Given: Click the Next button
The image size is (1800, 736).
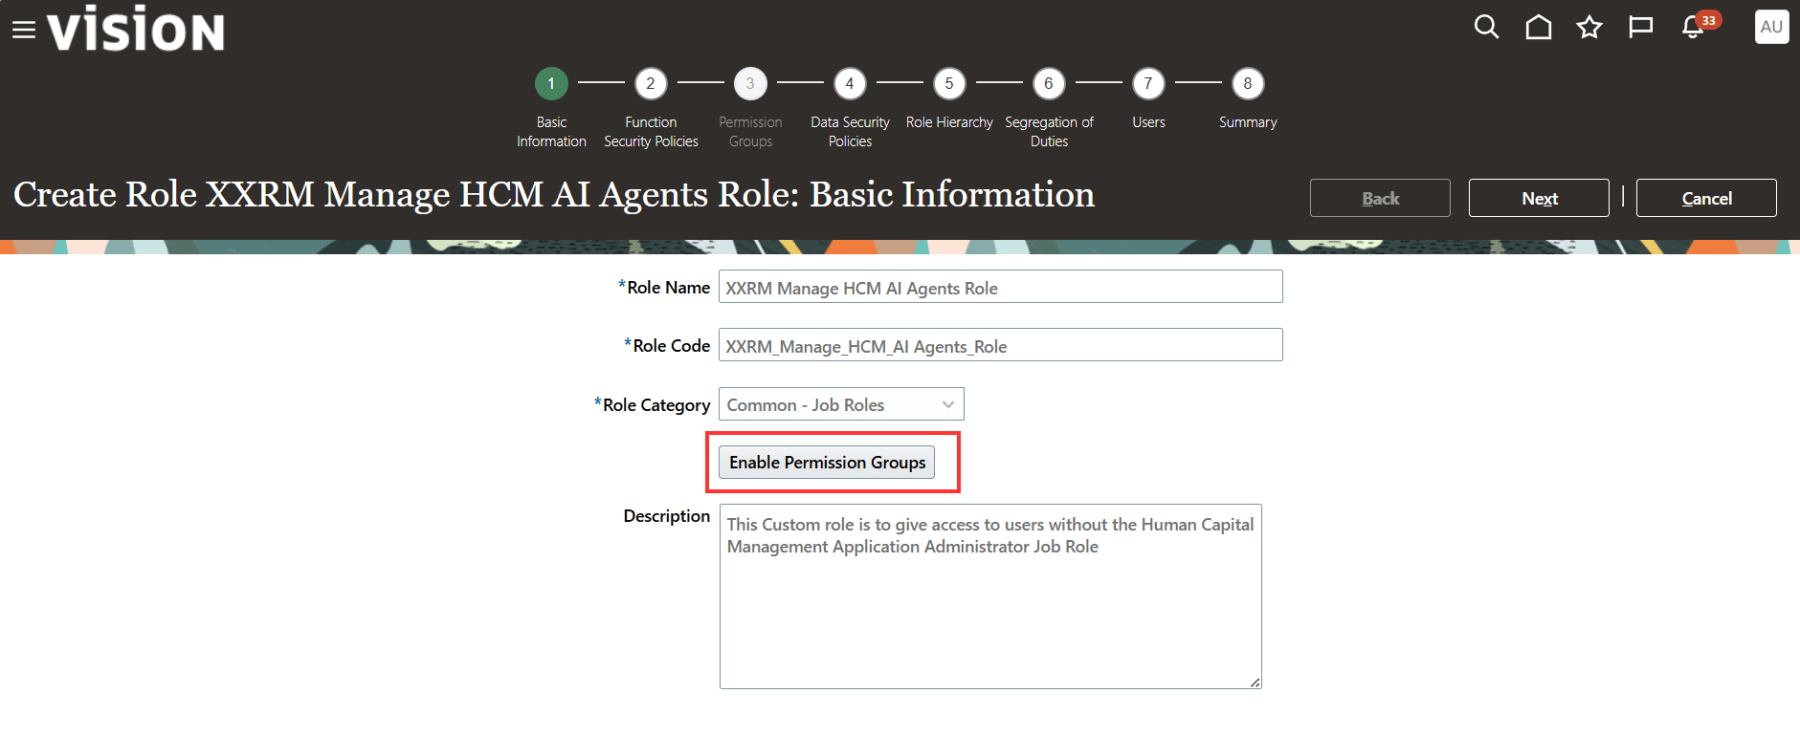Looking at the screenshot, I should [1538, 198].
